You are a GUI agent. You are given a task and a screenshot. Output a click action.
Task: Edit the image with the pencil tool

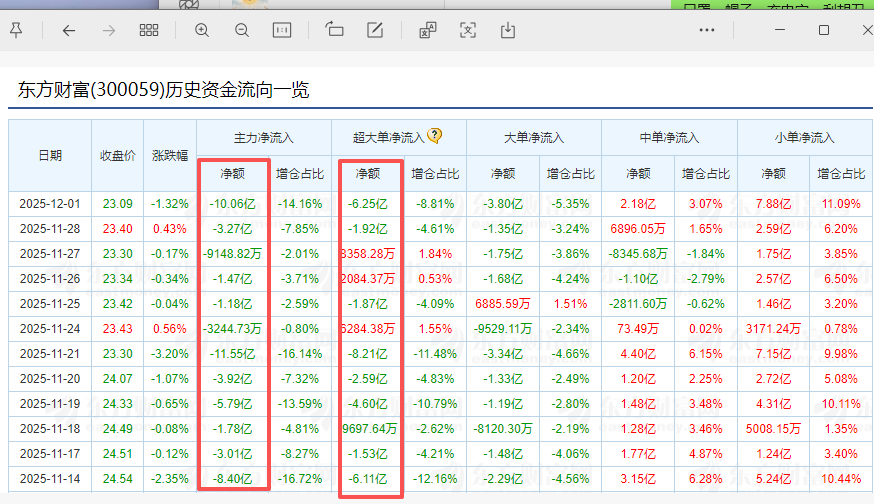375,30
